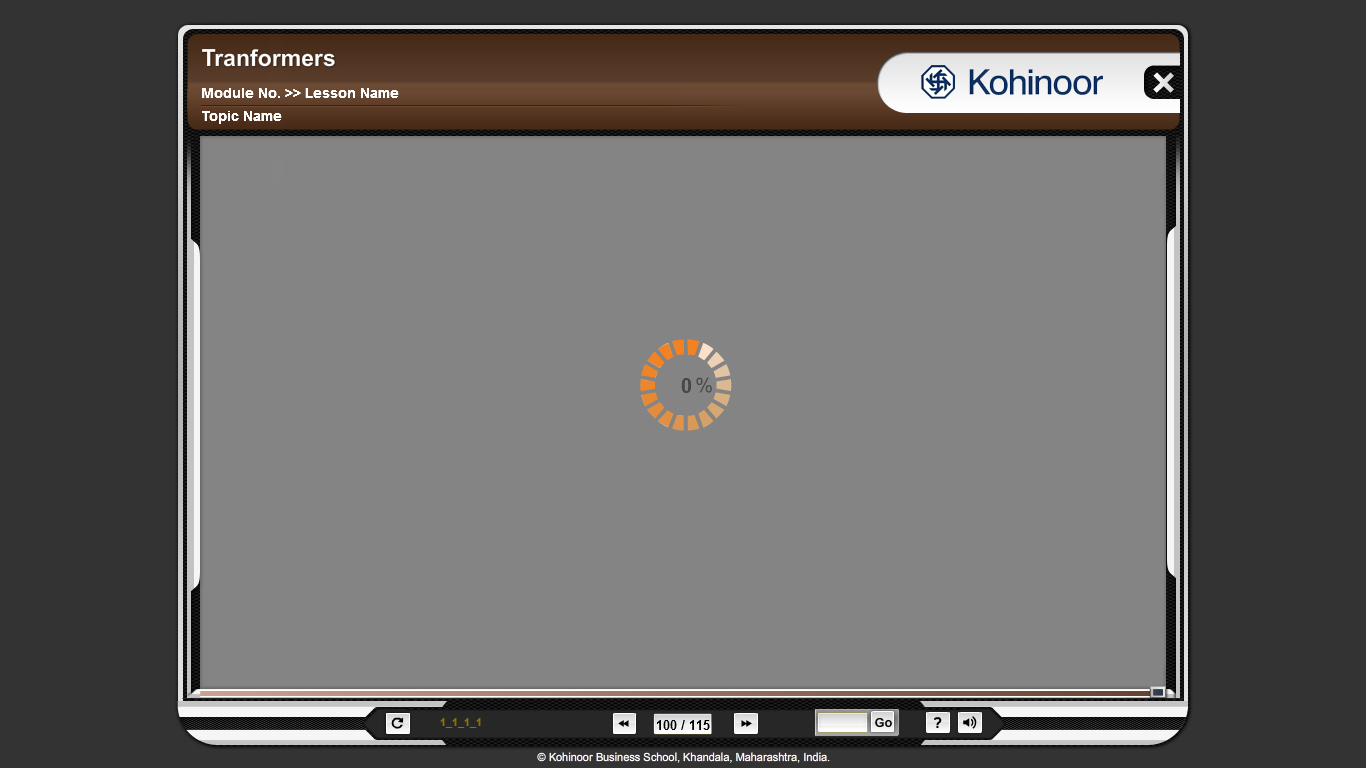The width and height of the screenshot is (1366, 768).
Task: Select the Lesson Name in the header
Action: pos(352,93)
